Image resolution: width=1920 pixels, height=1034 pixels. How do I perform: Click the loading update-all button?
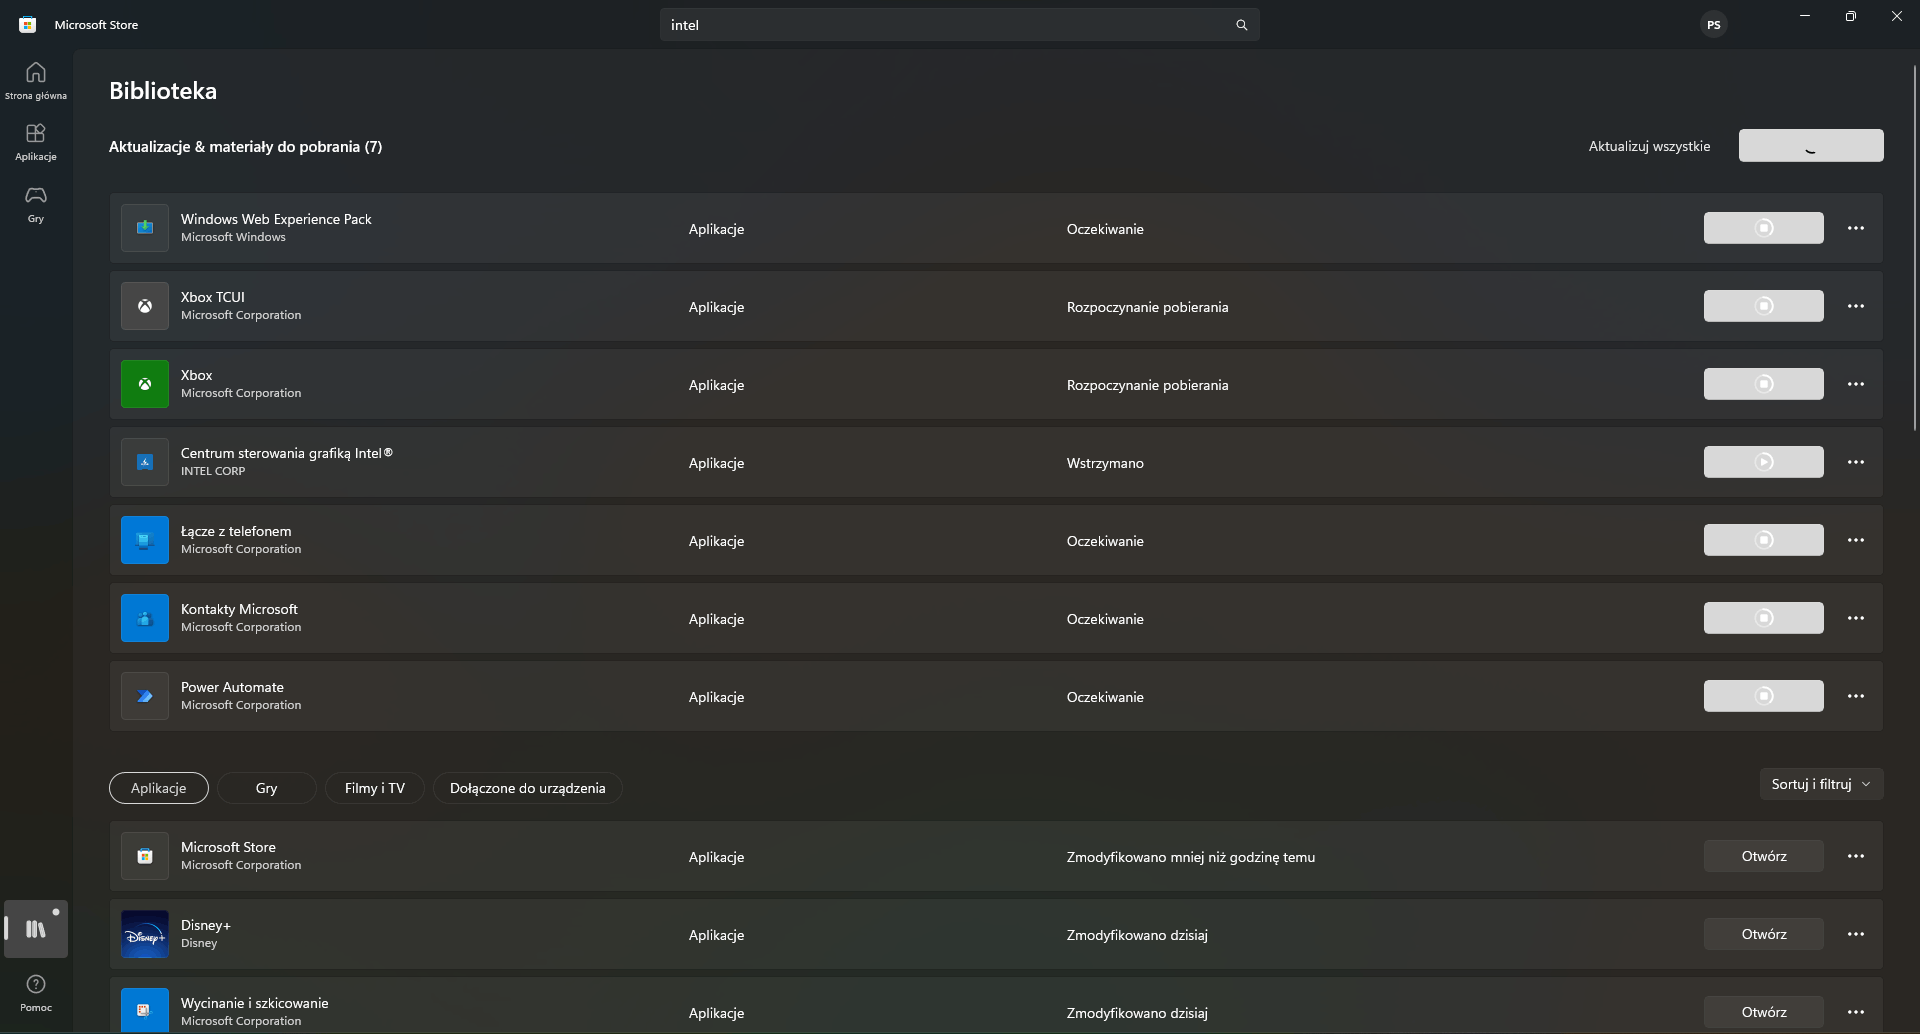(x=1811, y=146)
